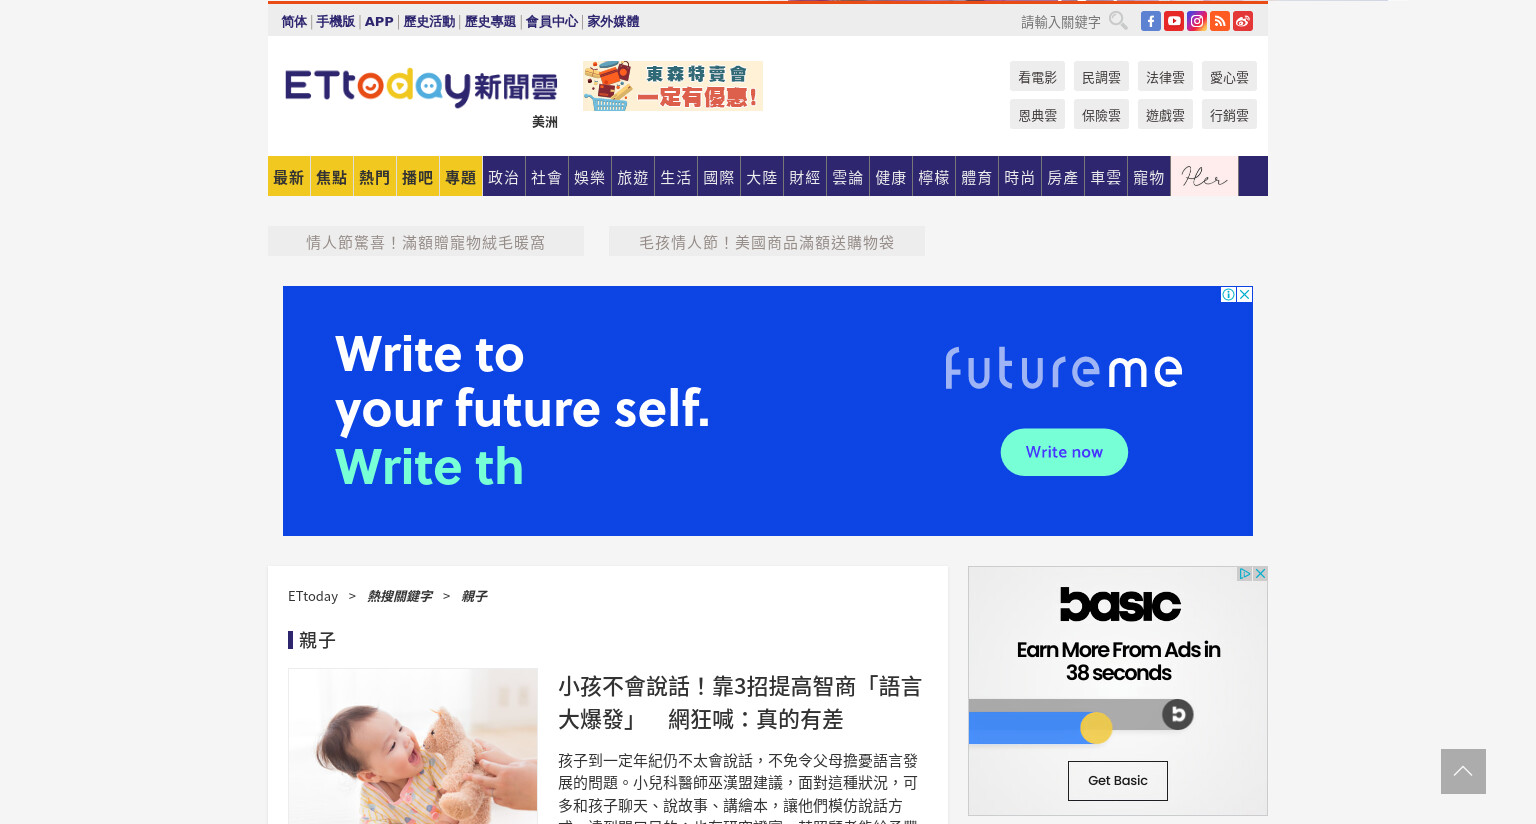Click the 熱搜關鍵字 breadcrumb link
The image size is (1536, 824).
[x=400, y=596]
